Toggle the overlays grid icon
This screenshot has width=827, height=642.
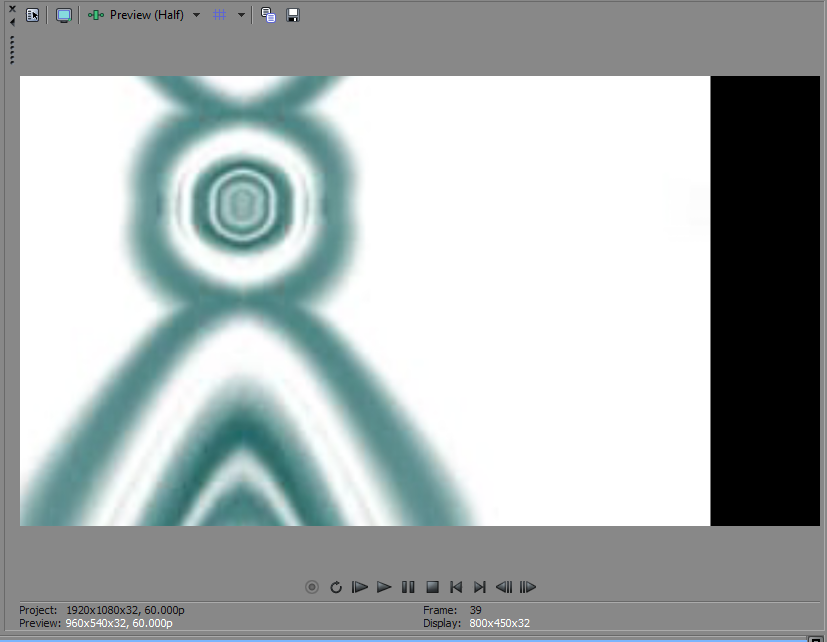219,15
